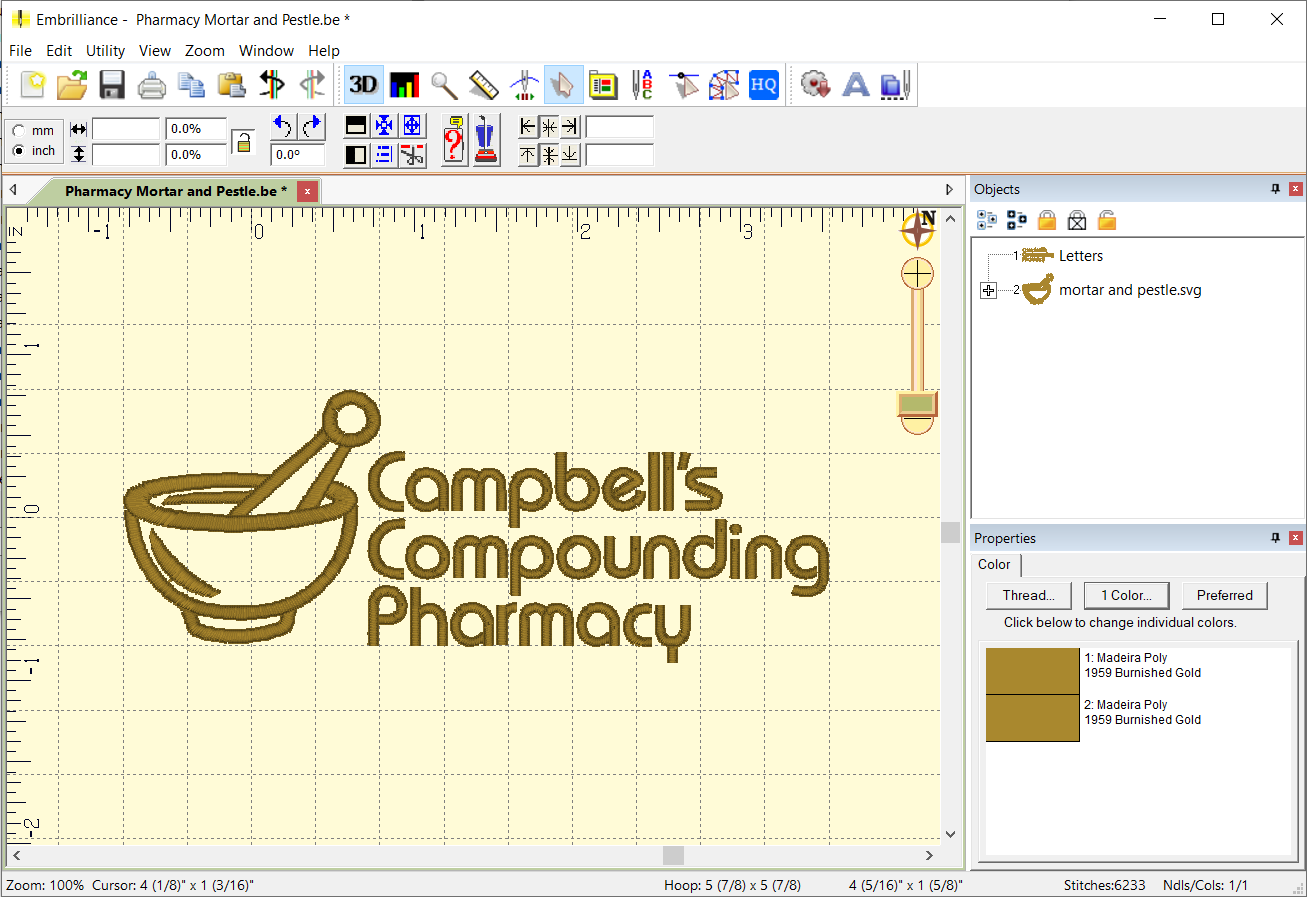
Task: Toggle the 3D stitch view button
Action: 363,85
